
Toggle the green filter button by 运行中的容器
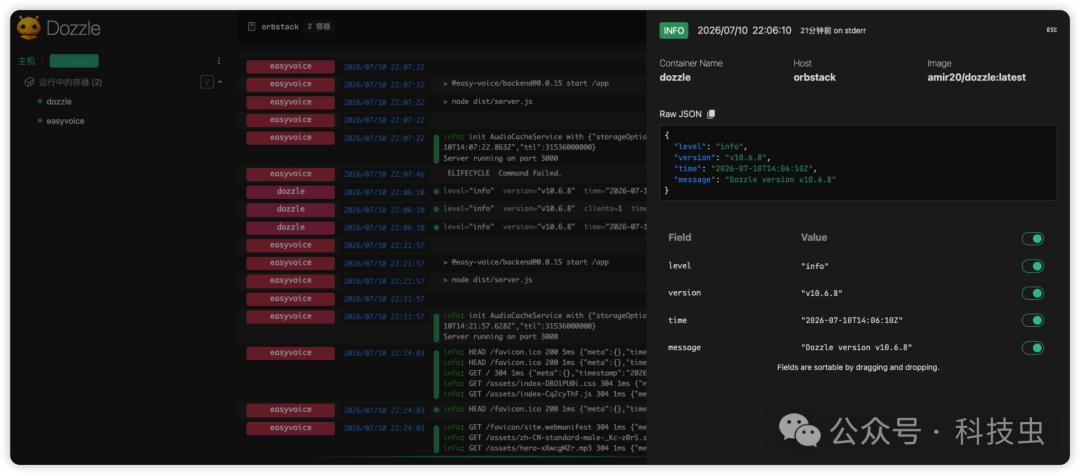(207, 82)
